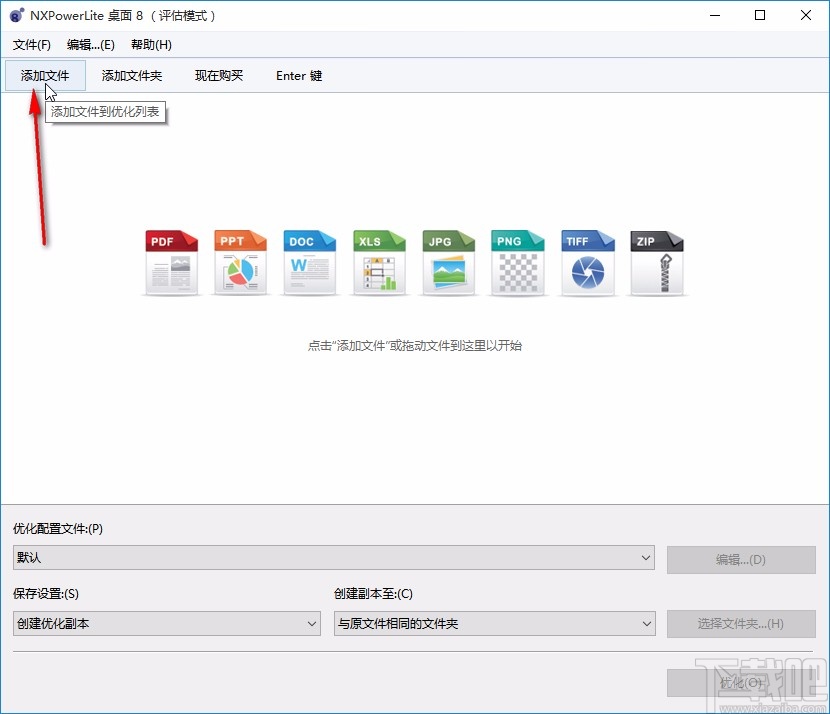Expand the 优化配置文件 dropdown showing 默认
The image size is (830, 714).
333,557
